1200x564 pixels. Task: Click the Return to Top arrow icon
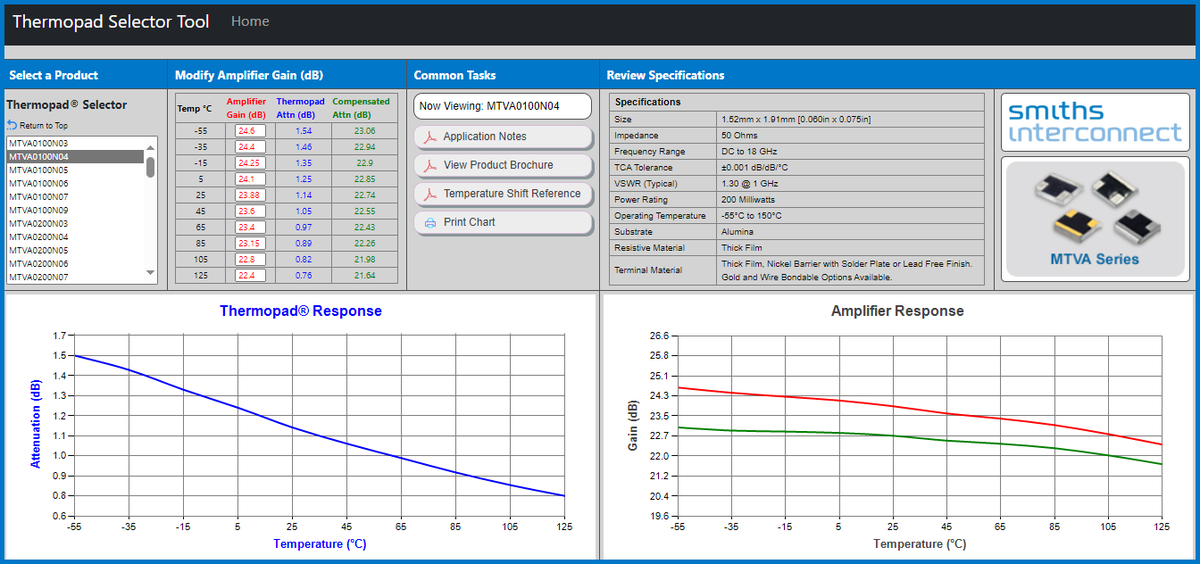tap(12, 125)
